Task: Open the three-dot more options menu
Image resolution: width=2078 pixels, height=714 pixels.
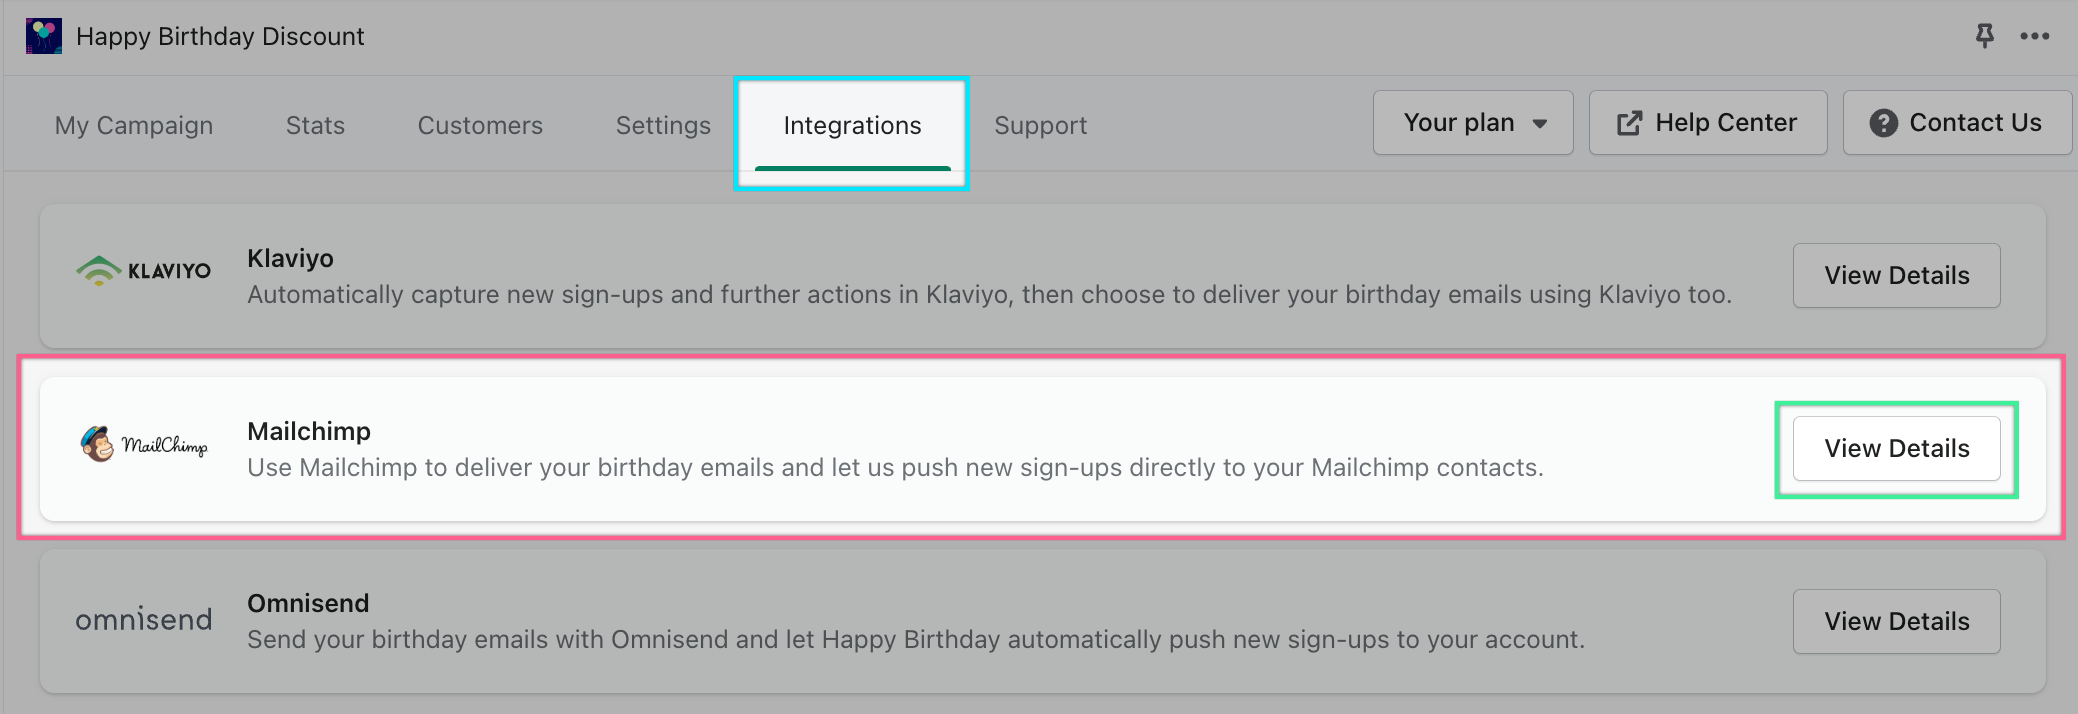Action: point(2034,36)
